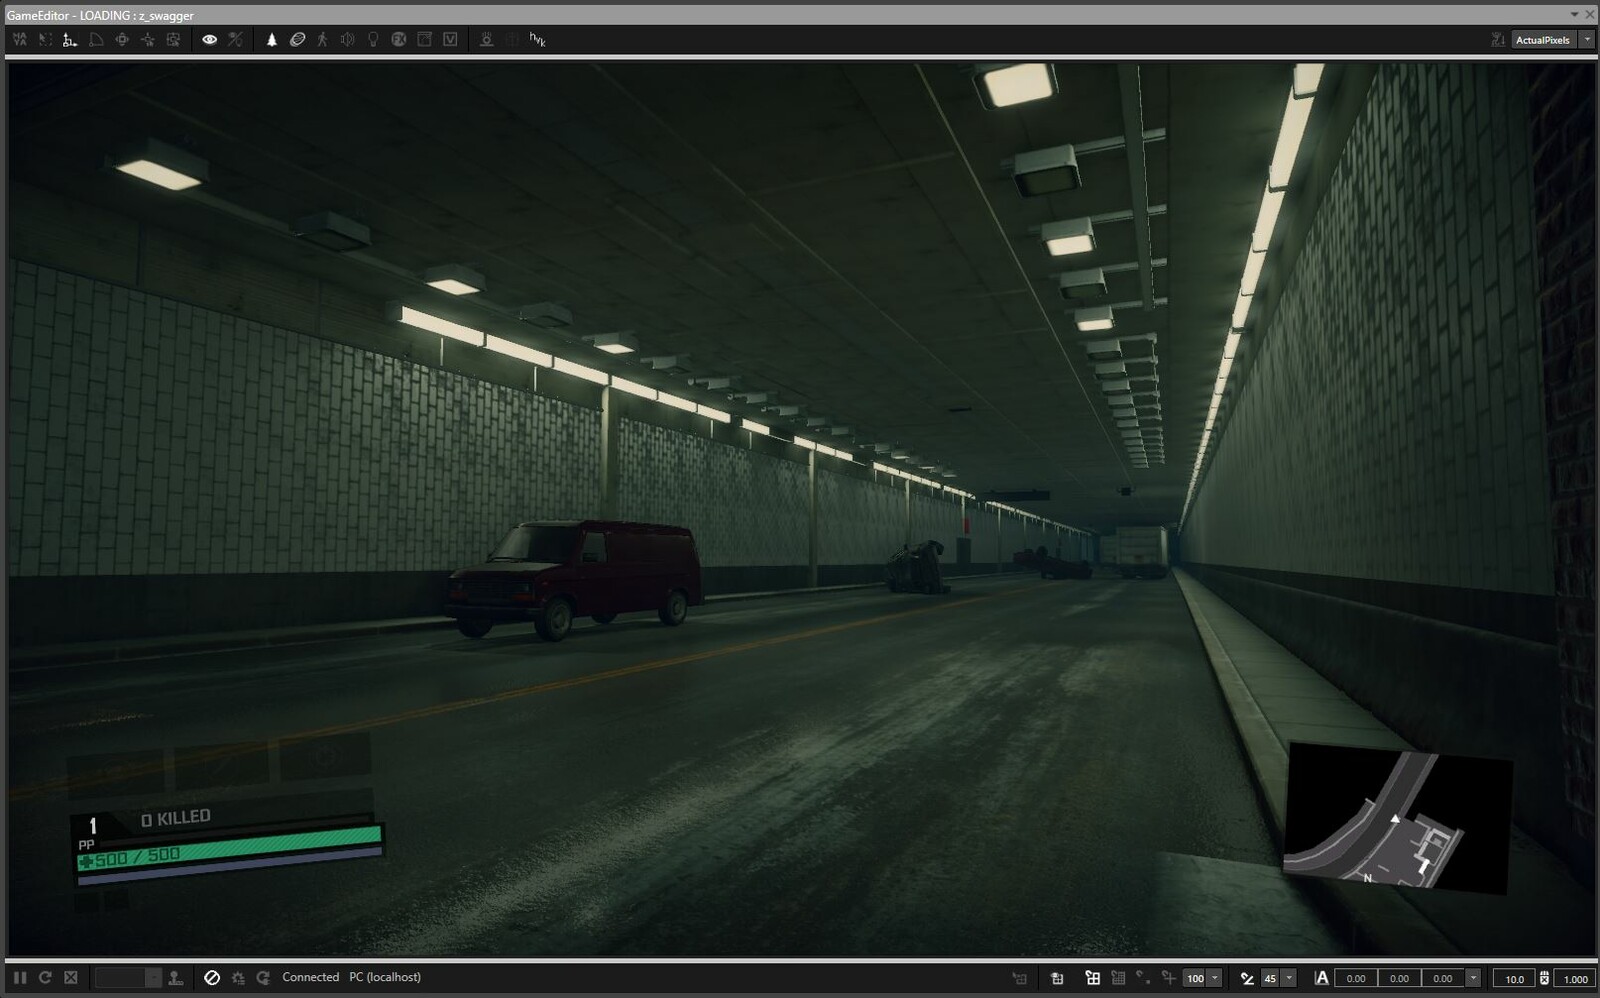Toggle the eye visibility icon
This screenshot has height=998, width=1600.
click(209, 40)
